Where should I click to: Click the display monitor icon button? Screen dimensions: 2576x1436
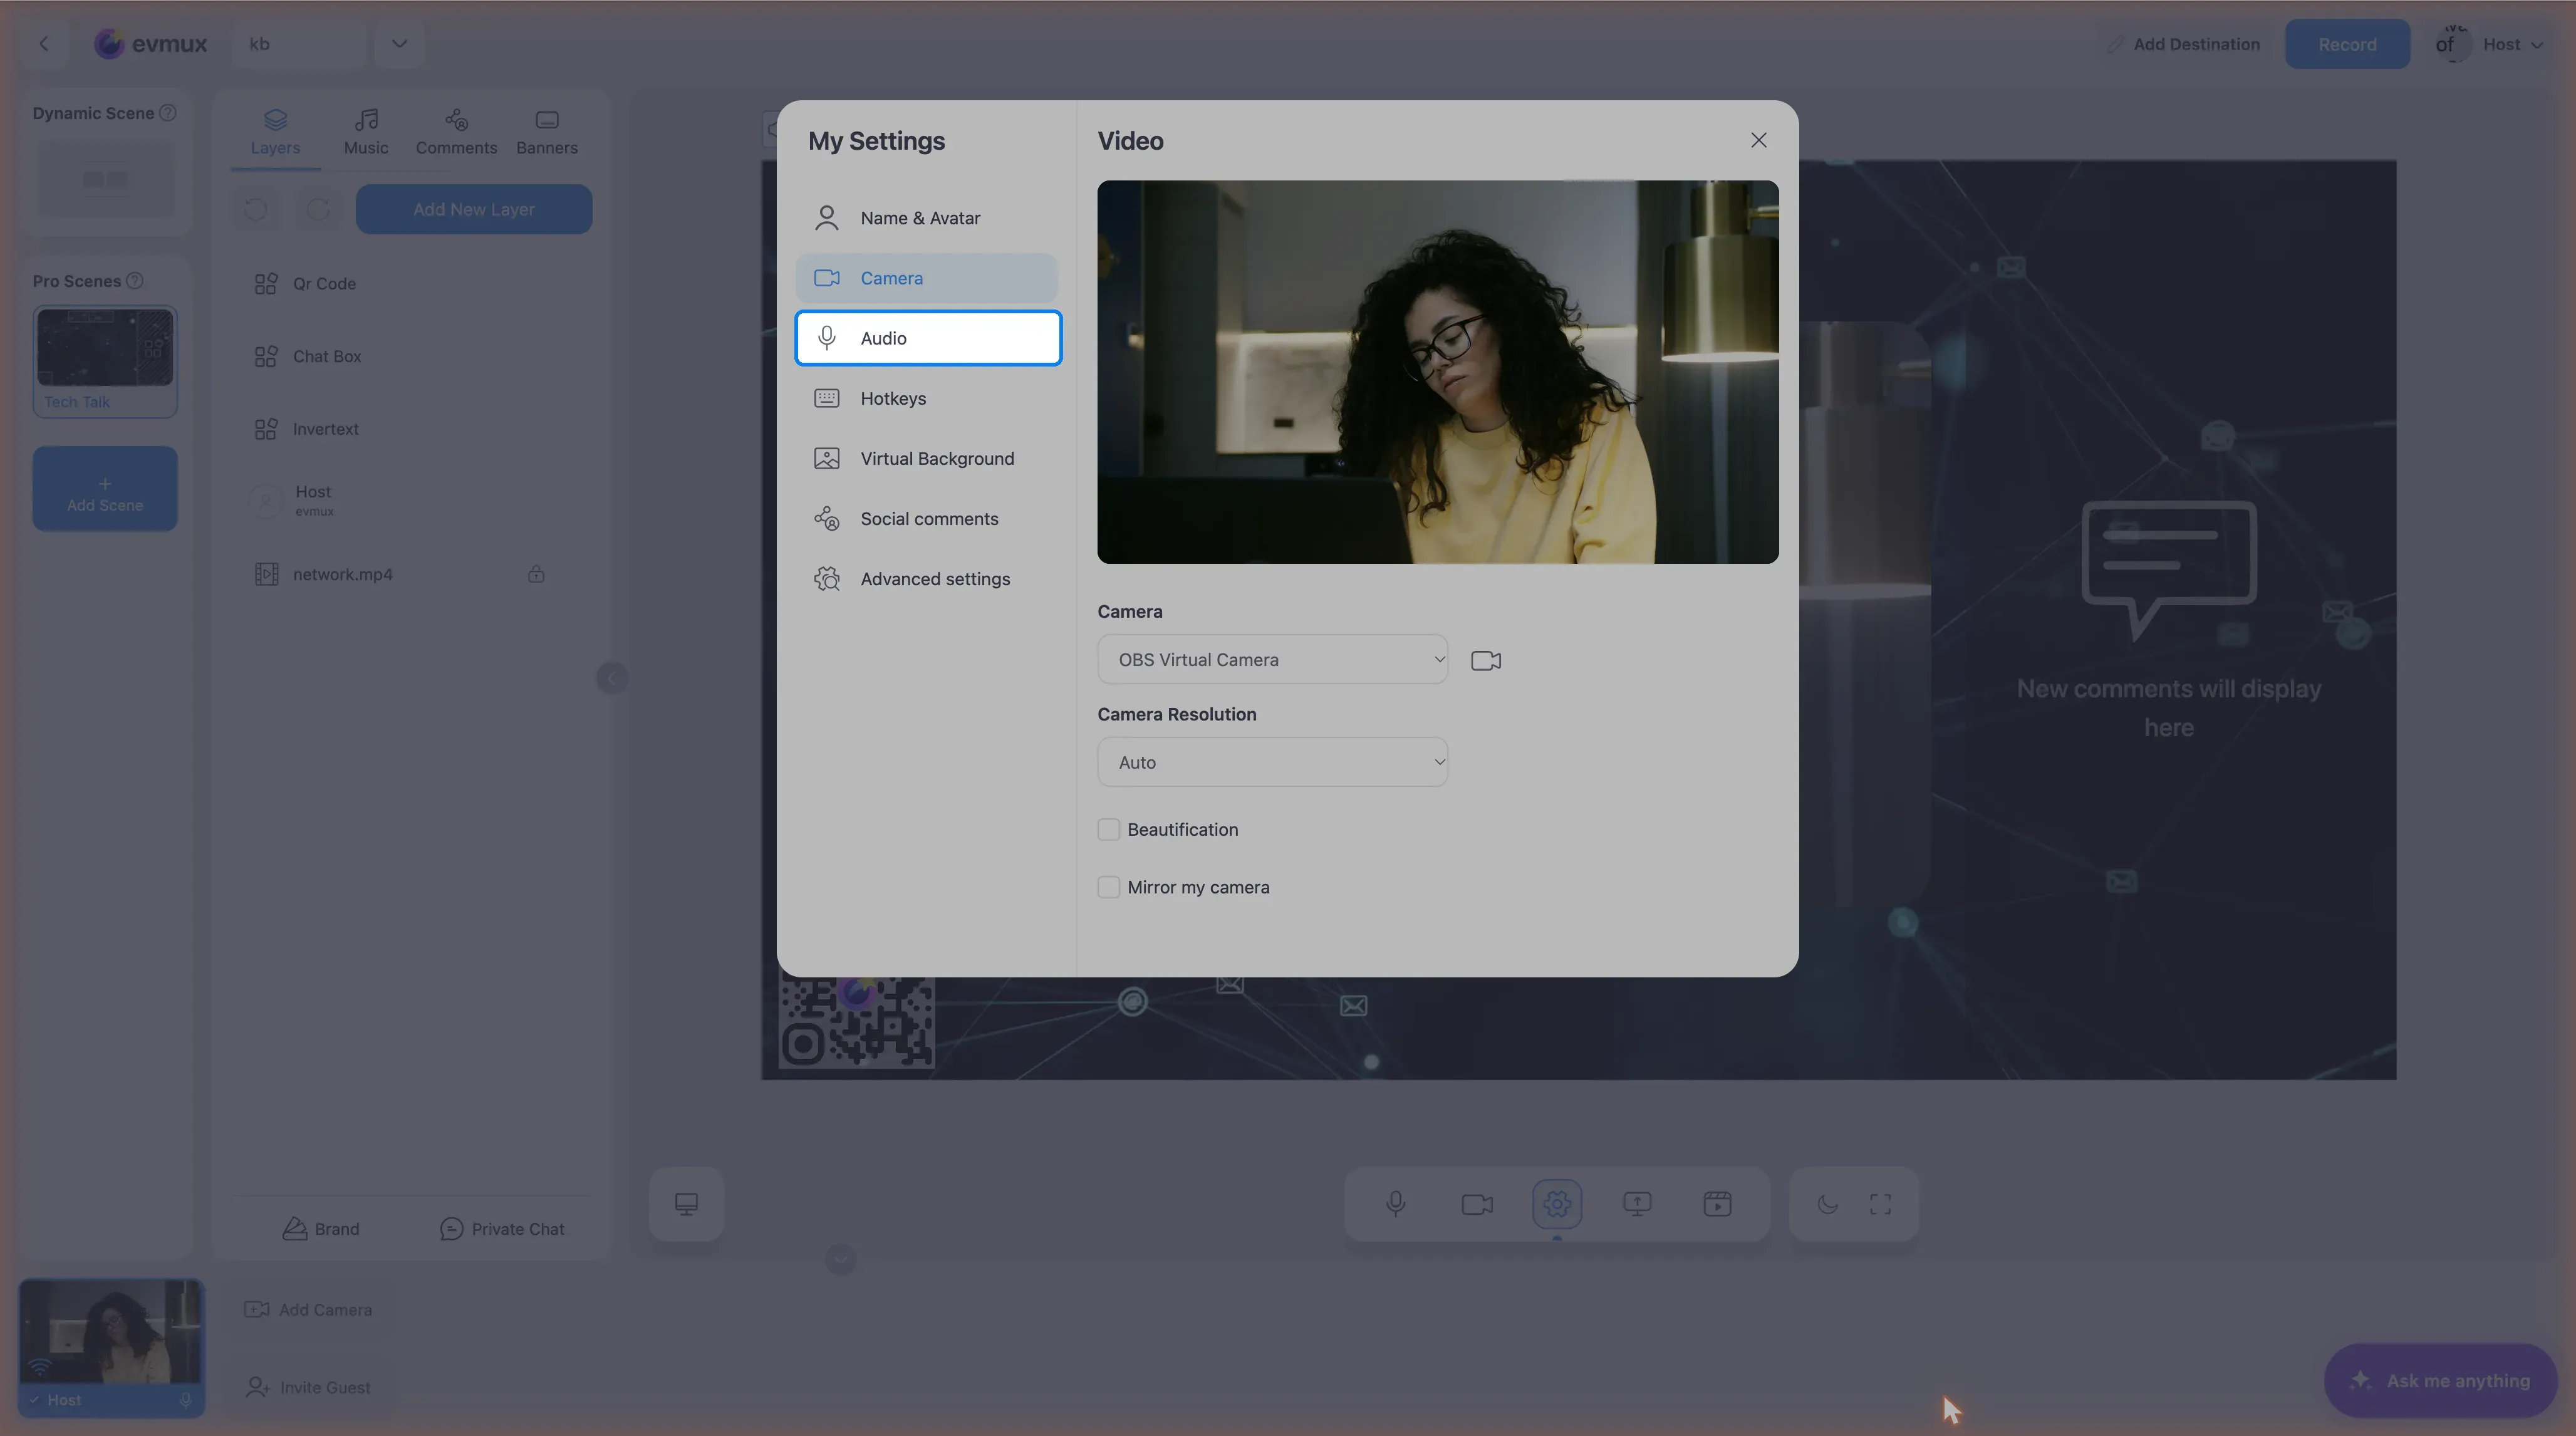tap(686, 1204)
